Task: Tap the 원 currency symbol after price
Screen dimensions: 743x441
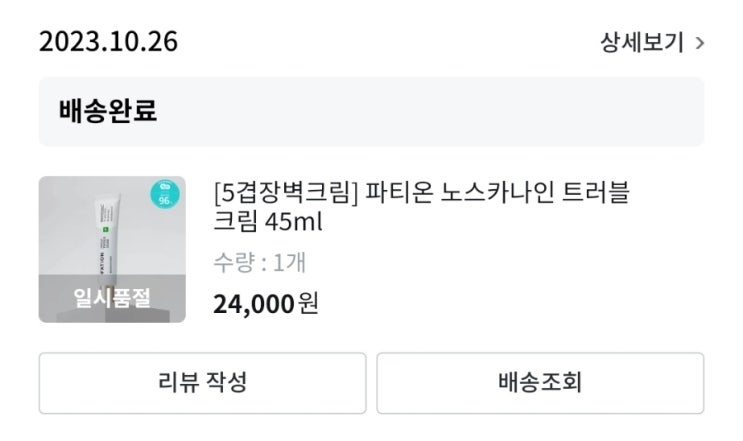Action: click(308, 303)
